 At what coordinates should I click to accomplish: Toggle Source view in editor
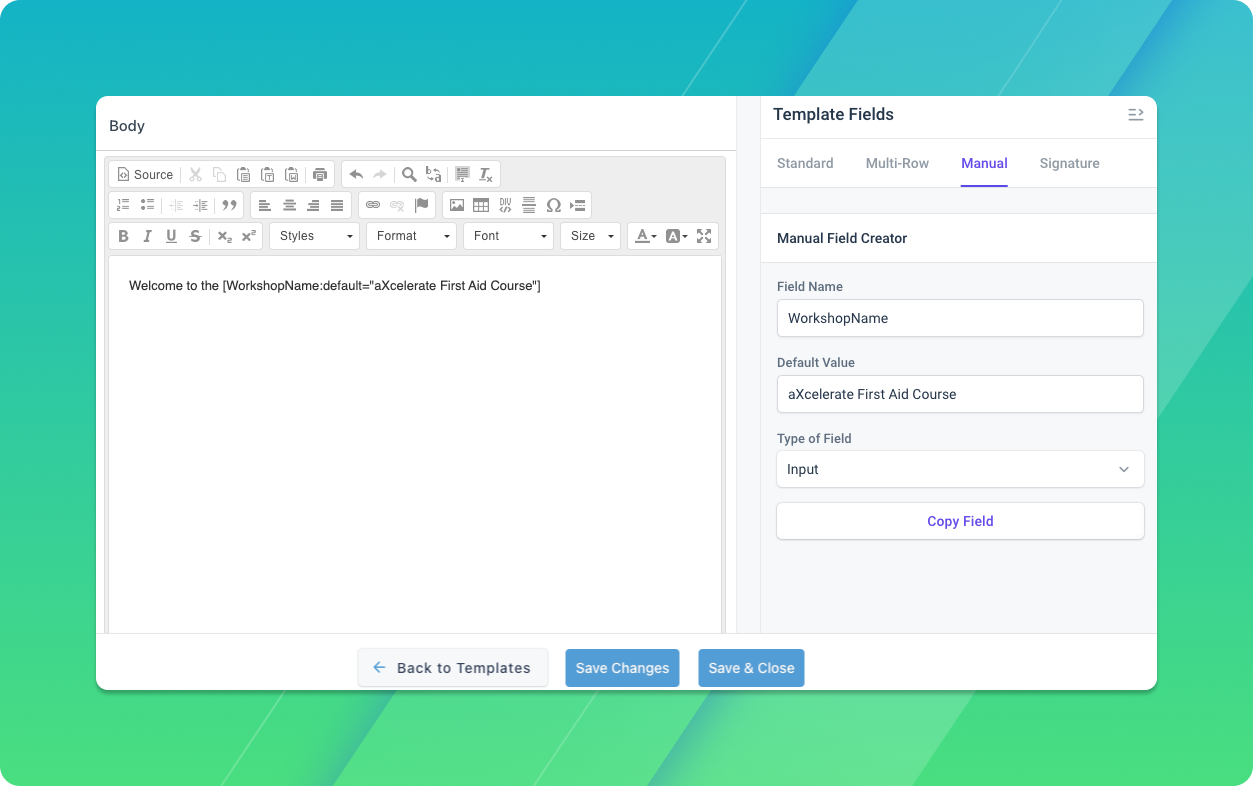[145, 174]
